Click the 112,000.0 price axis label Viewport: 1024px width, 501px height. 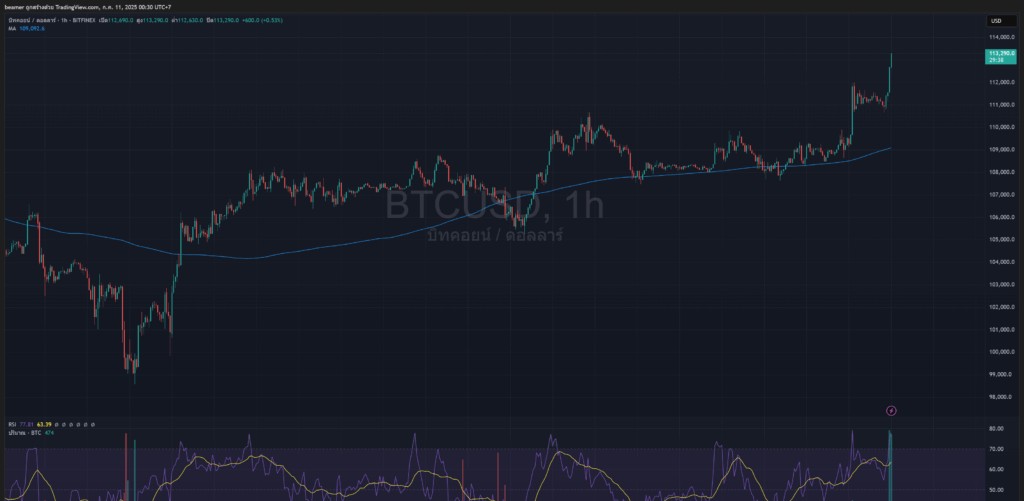1001,82
